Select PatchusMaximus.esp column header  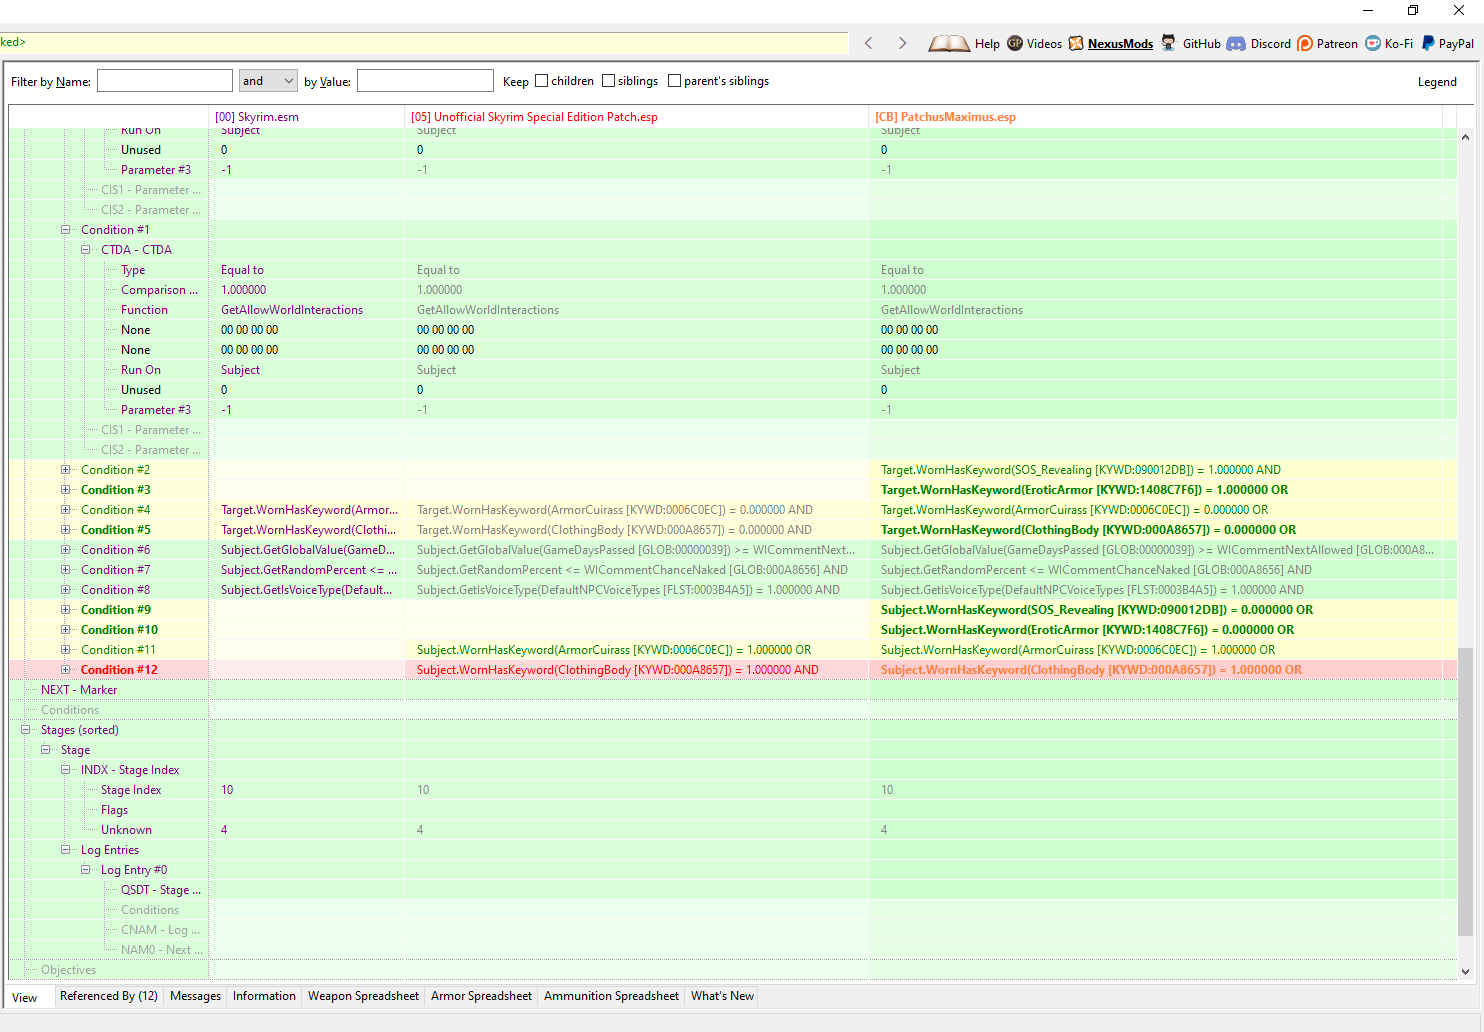(x=1155, y=117)
